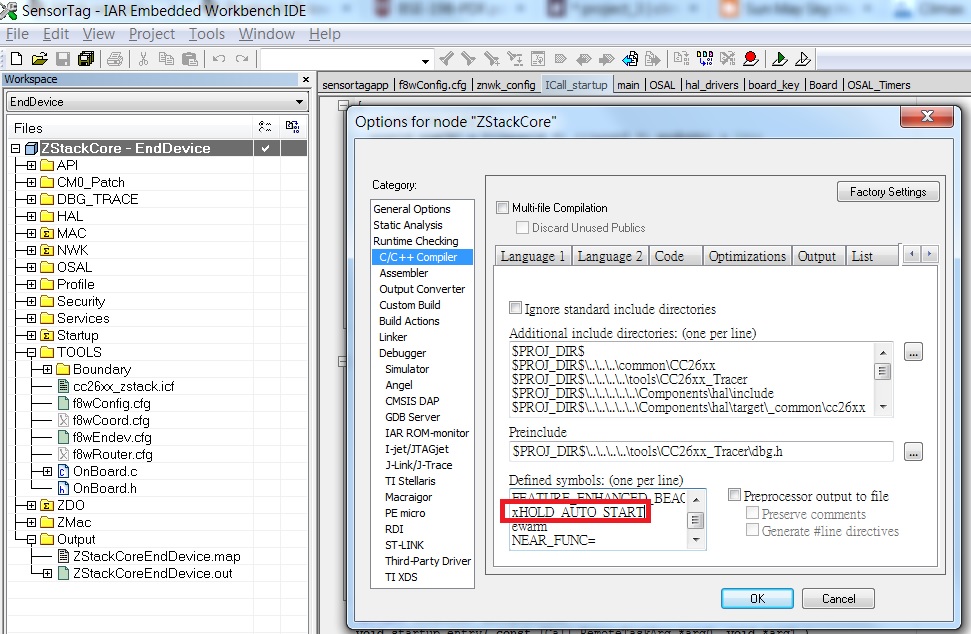Close the Workspace panel with its X
Screen dimensions: 971x634
coord(305,79)
